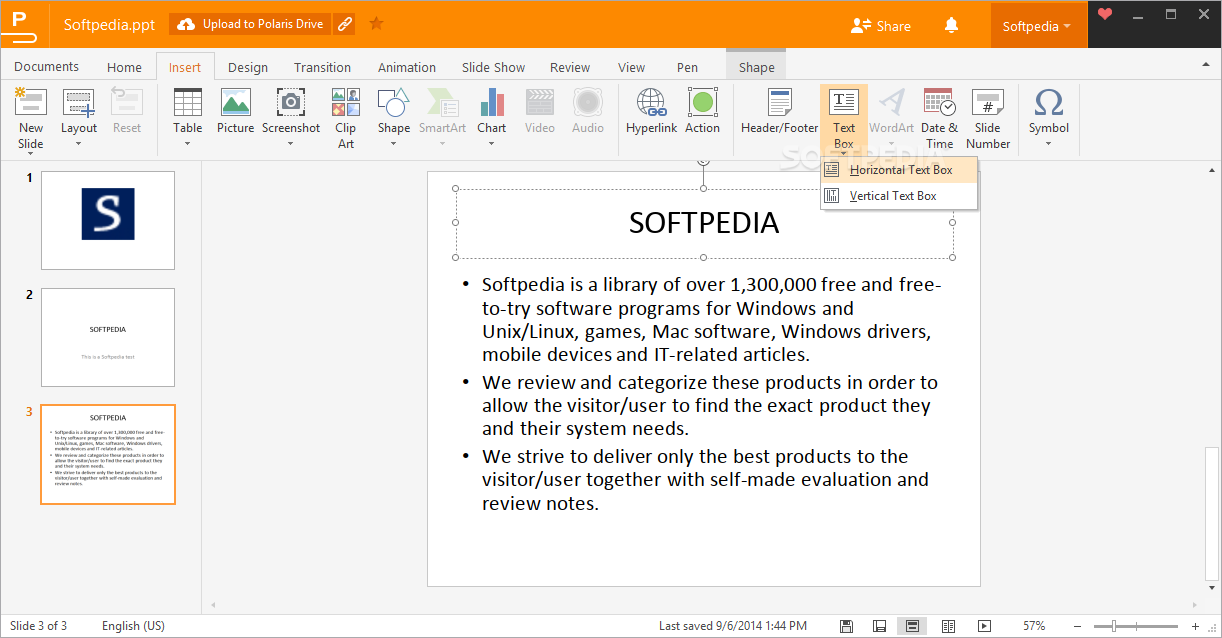Image resolution: width=1222 pixels, height=638 pixels.
Task: Switch to the Animation tab
Action: click(x=407, y=67)
